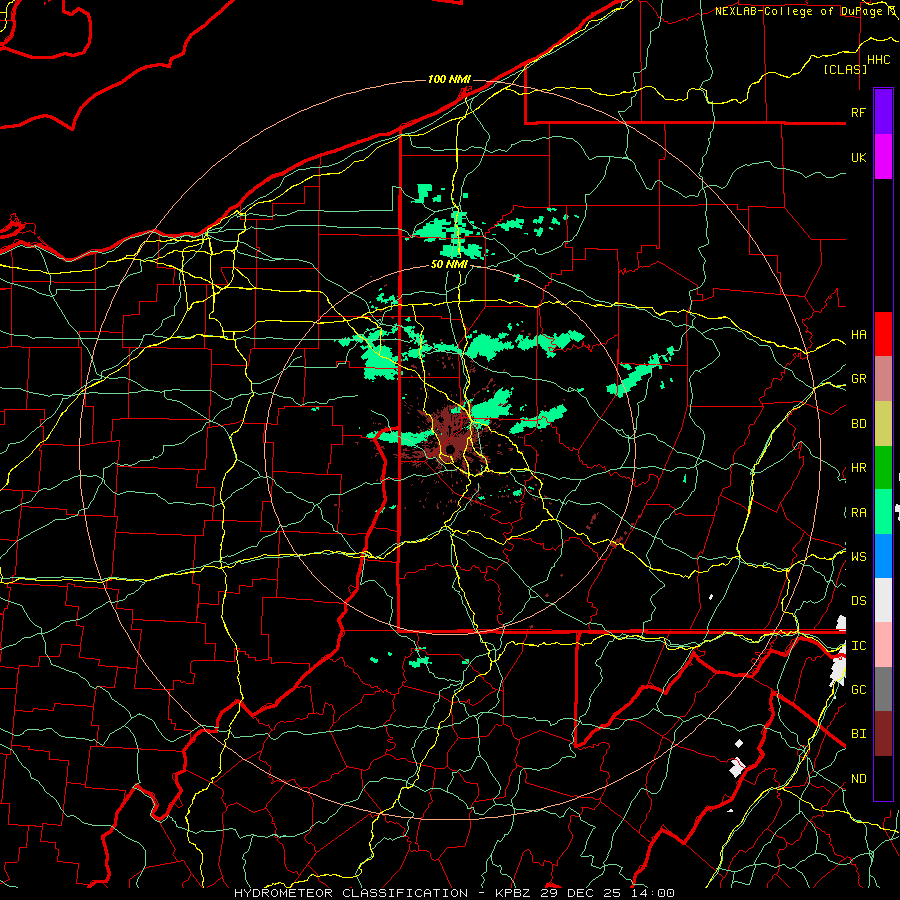Click the WS legend label
Viewport: 900px width, 900px height.
coord(859,557)
